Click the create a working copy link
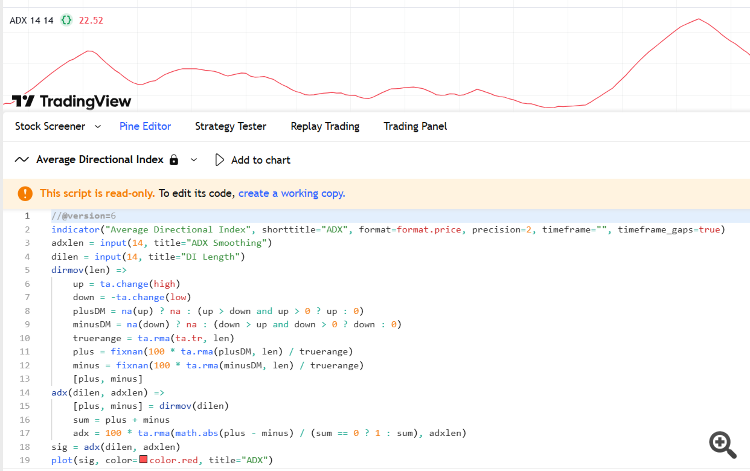This screenshot has width=750, height=471. 291,193
